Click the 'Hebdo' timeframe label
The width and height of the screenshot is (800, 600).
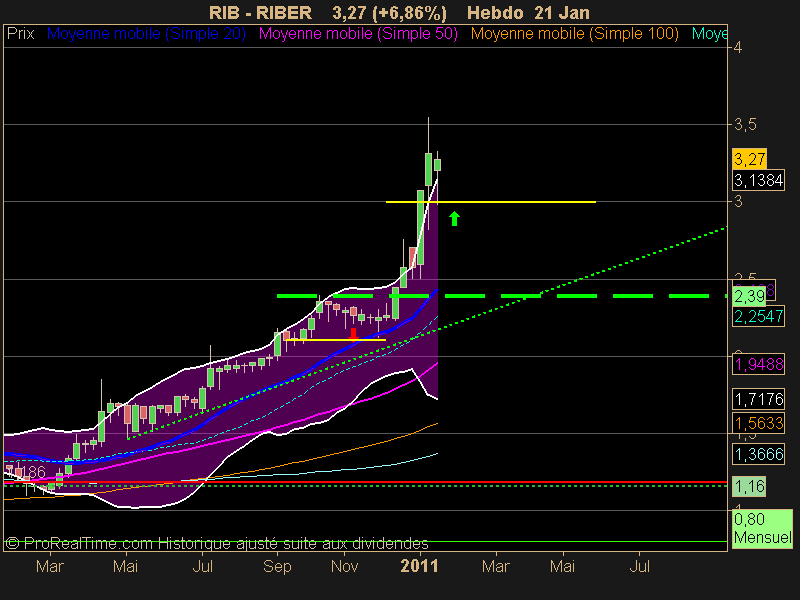click(495, 12)
